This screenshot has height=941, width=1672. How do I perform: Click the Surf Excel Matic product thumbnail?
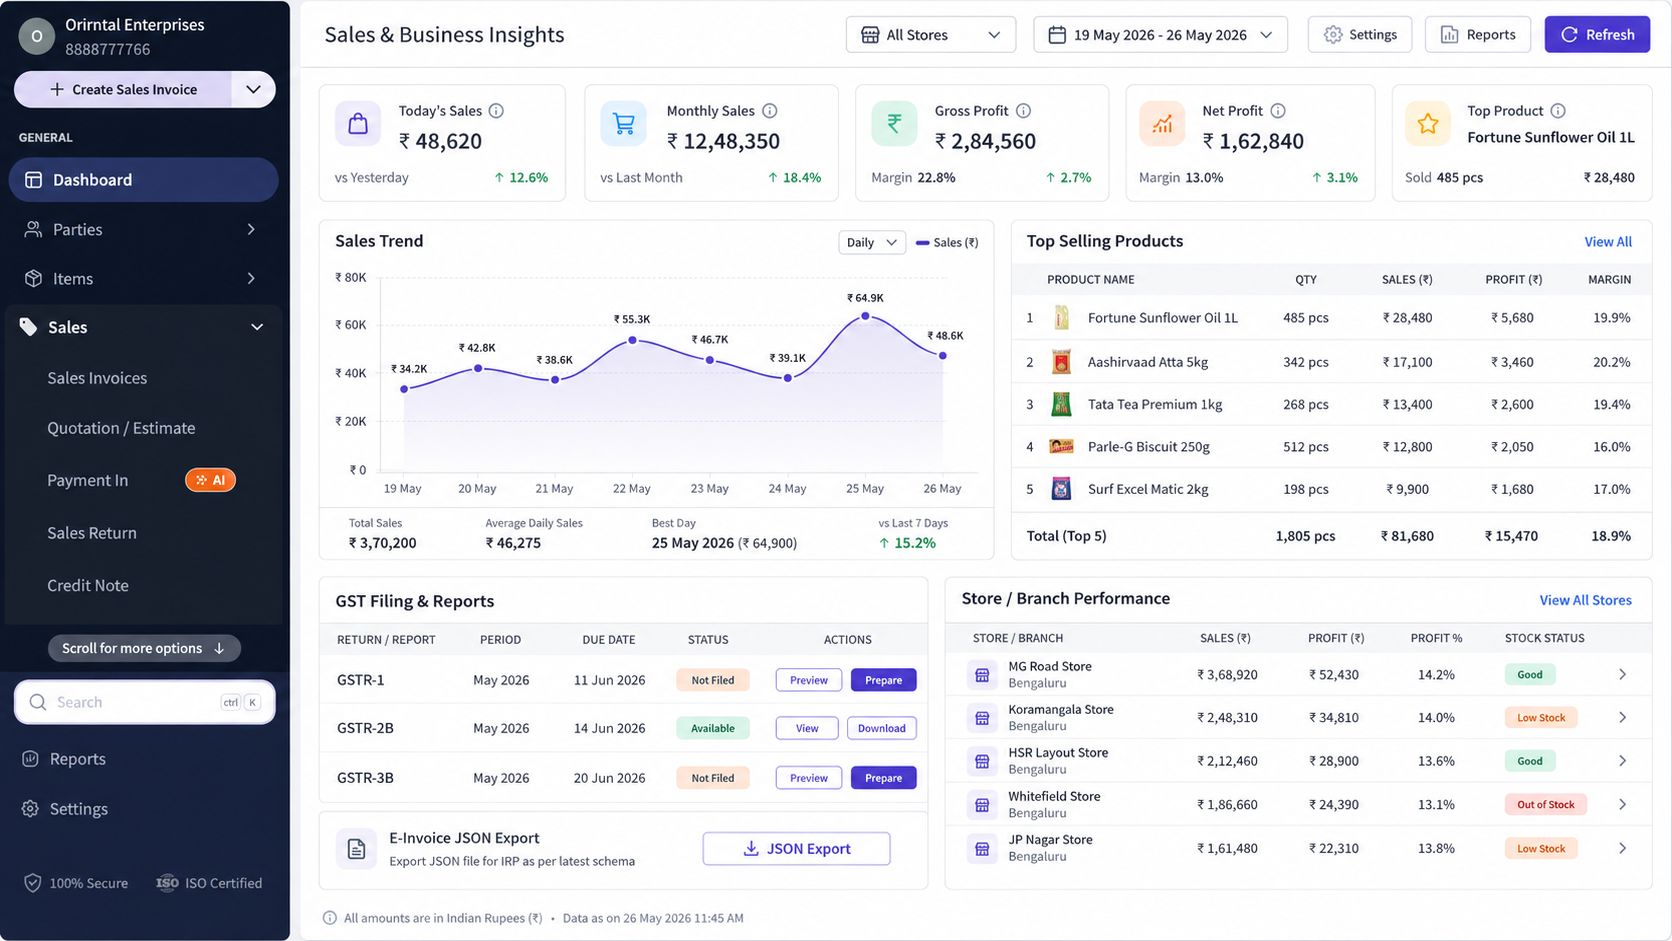(x=1061, y=489)
